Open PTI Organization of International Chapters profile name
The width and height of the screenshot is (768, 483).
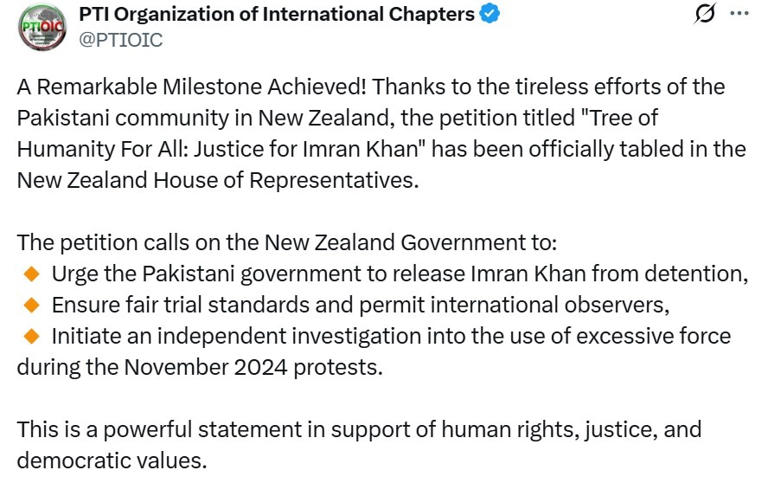point(276,14)
